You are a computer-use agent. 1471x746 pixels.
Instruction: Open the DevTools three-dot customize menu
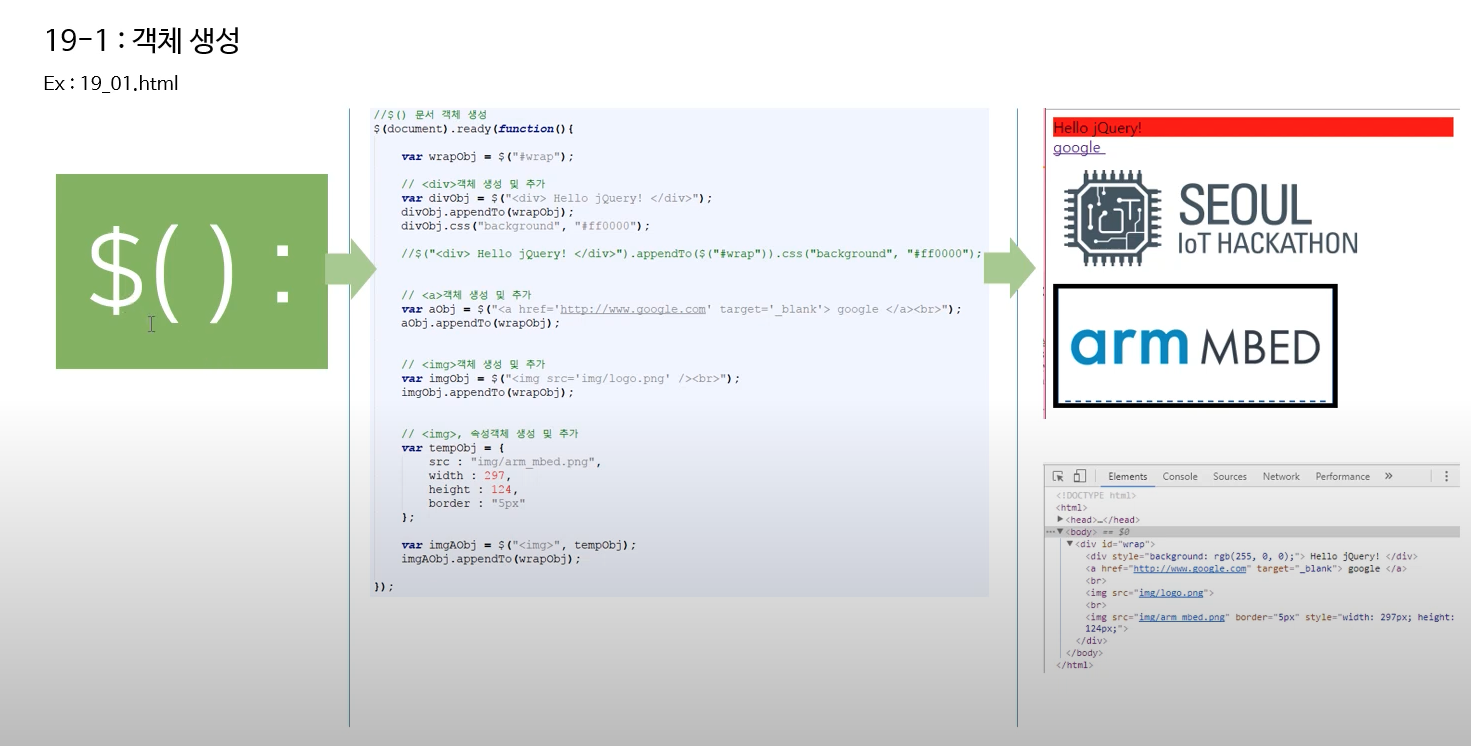1446,476
